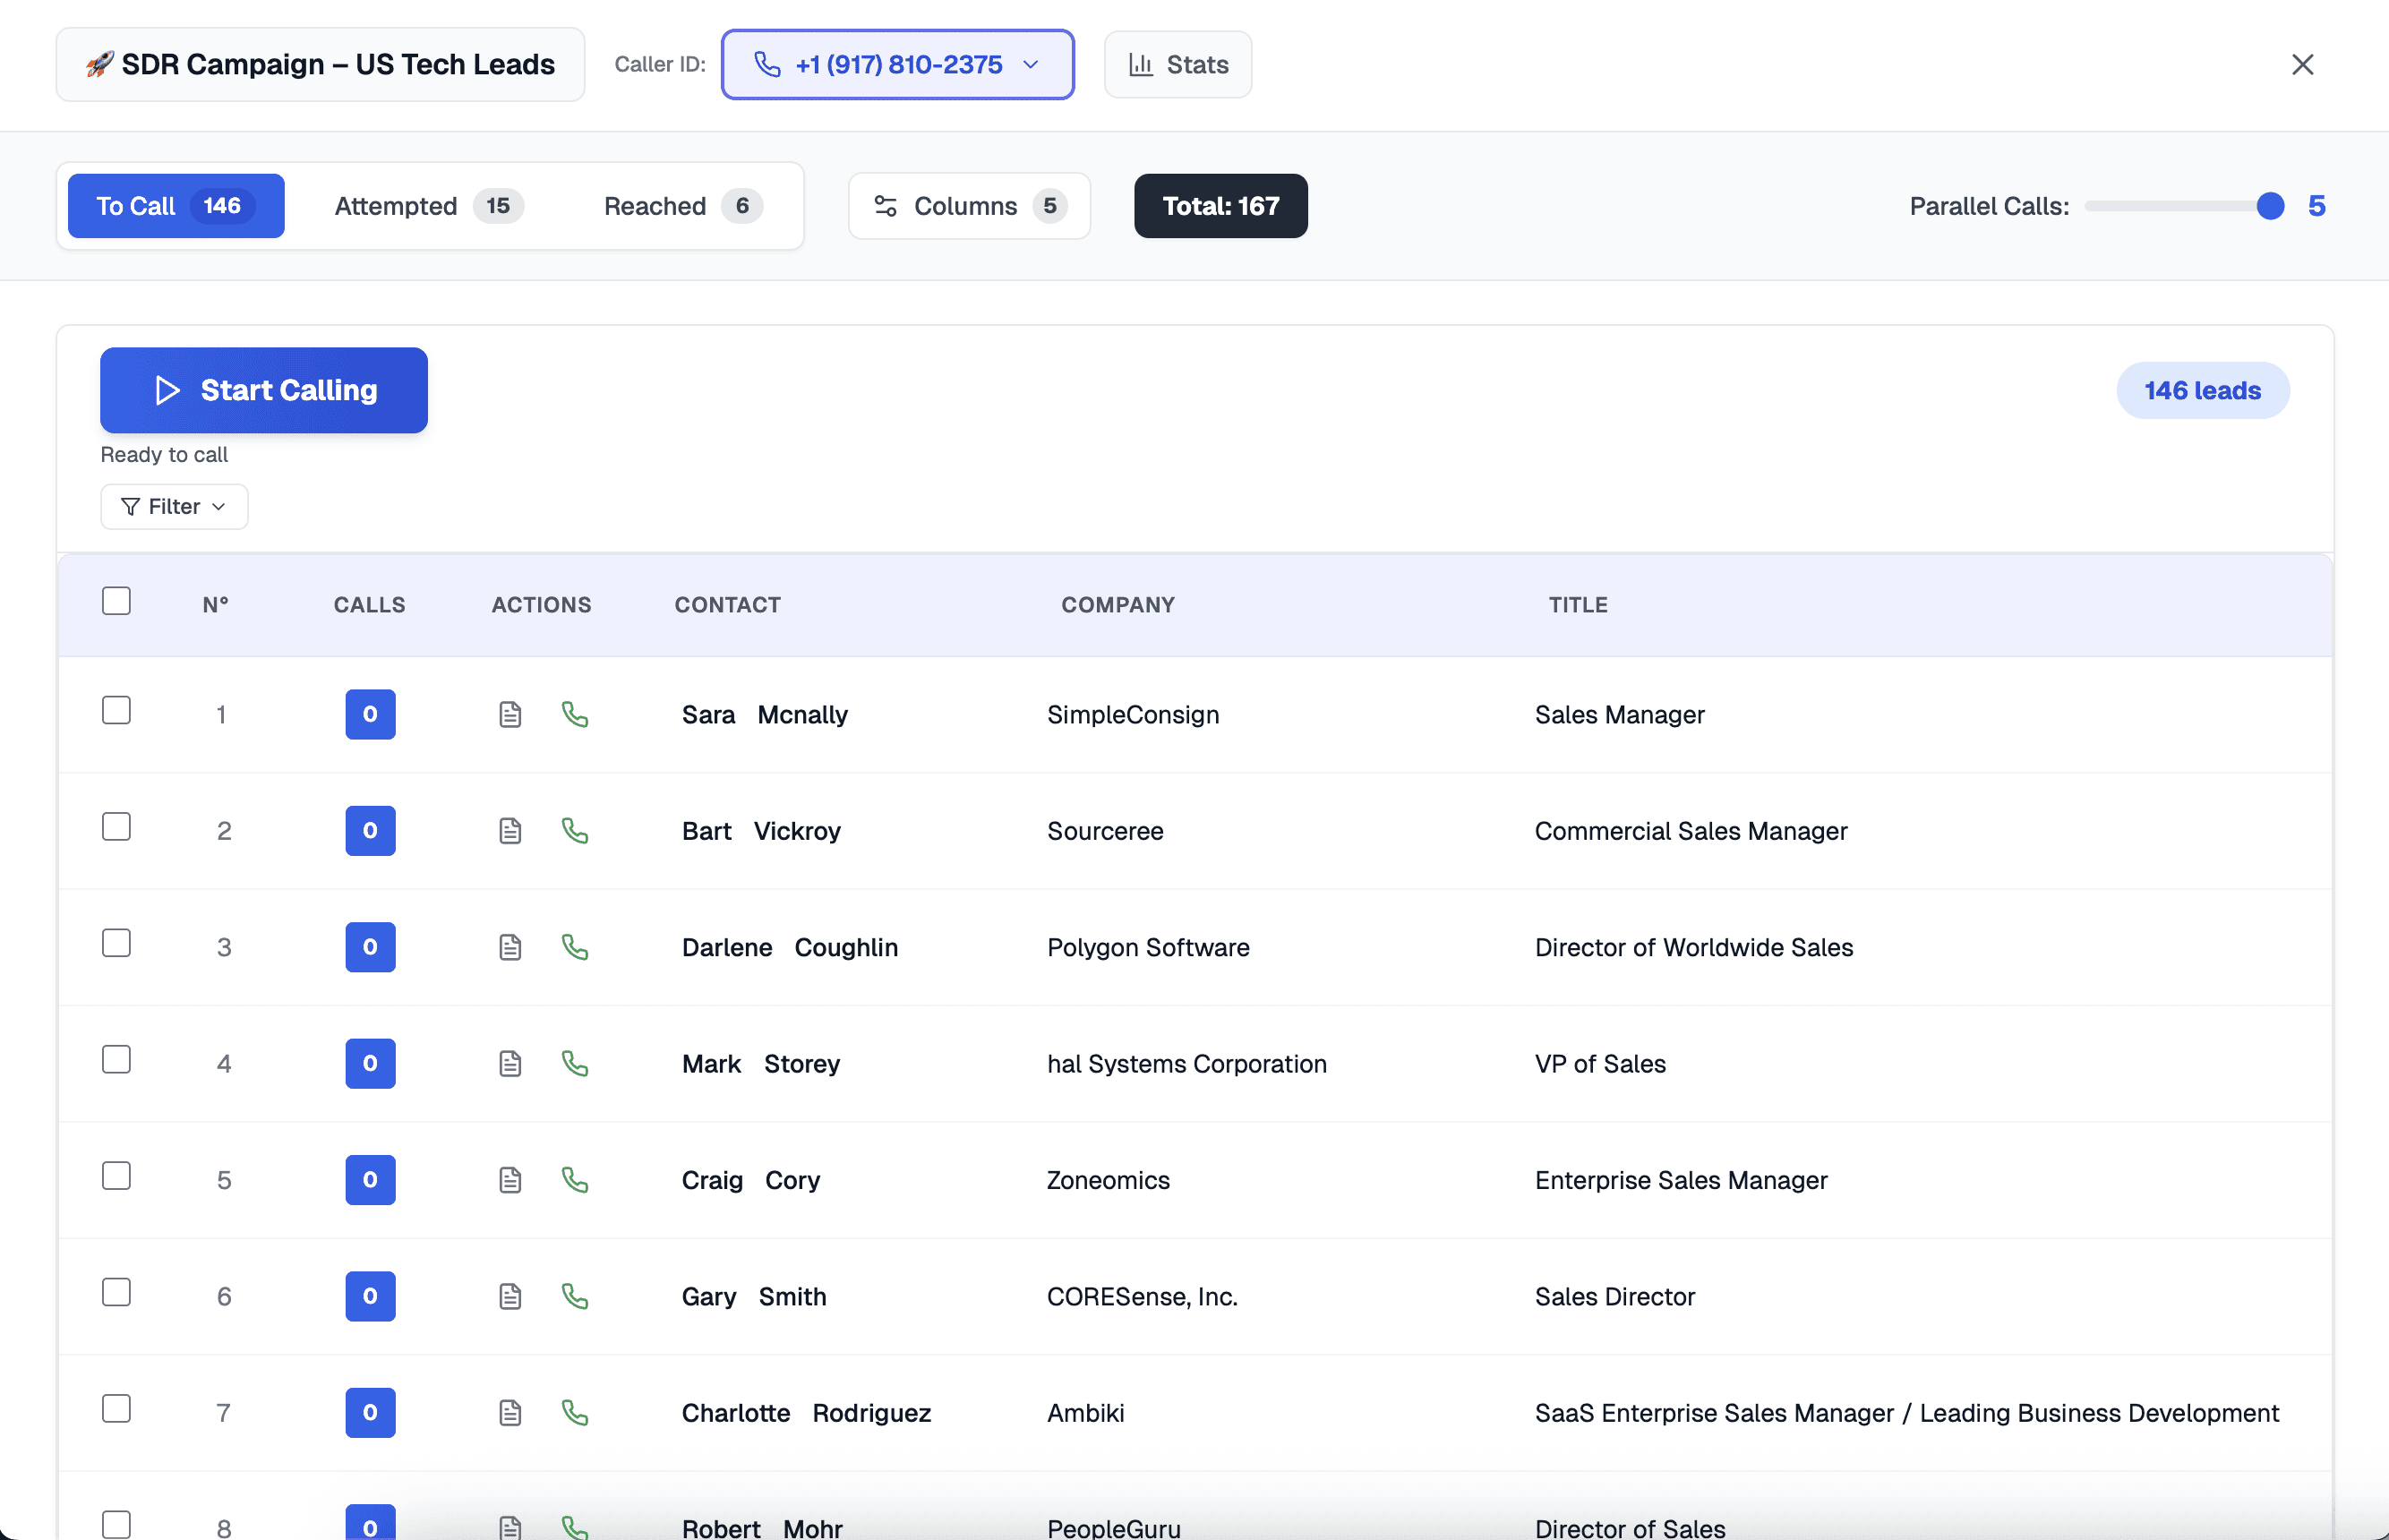View the Reached leads tab
The width and height of the screenshot is (2389, 1540).
coord(678,206)
